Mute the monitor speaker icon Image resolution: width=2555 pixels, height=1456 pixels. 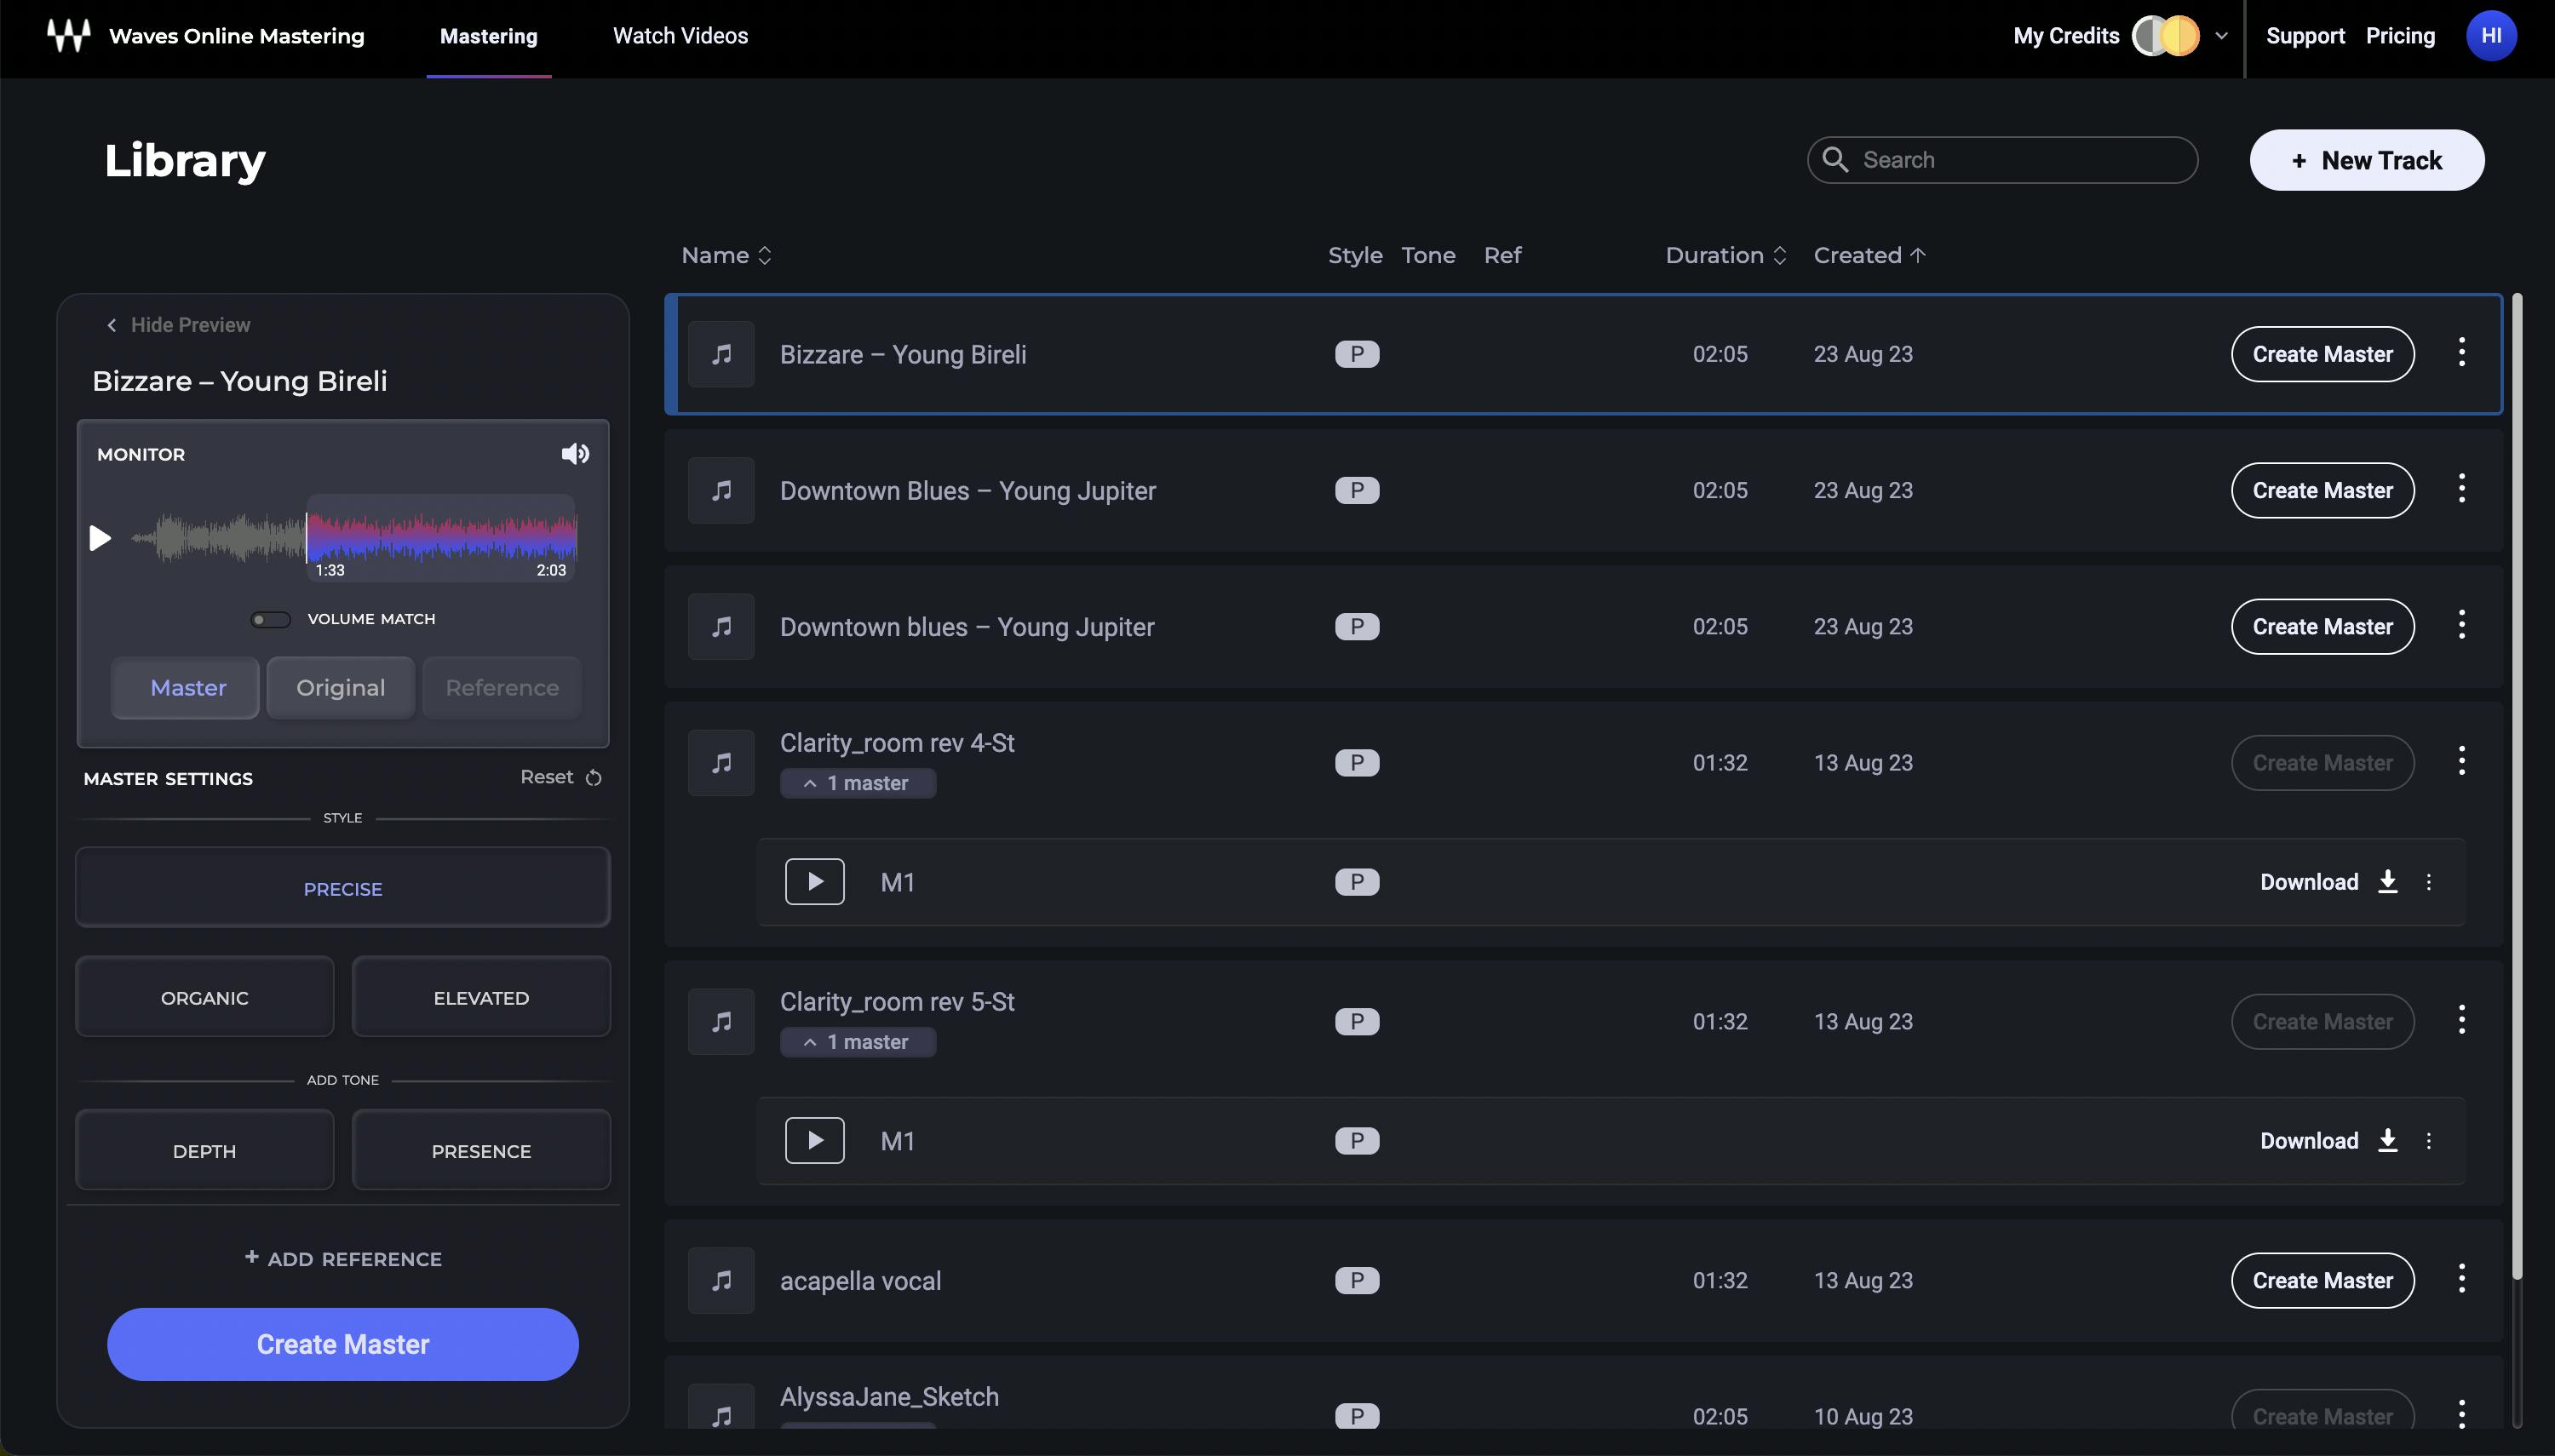(x=574, y=454)
